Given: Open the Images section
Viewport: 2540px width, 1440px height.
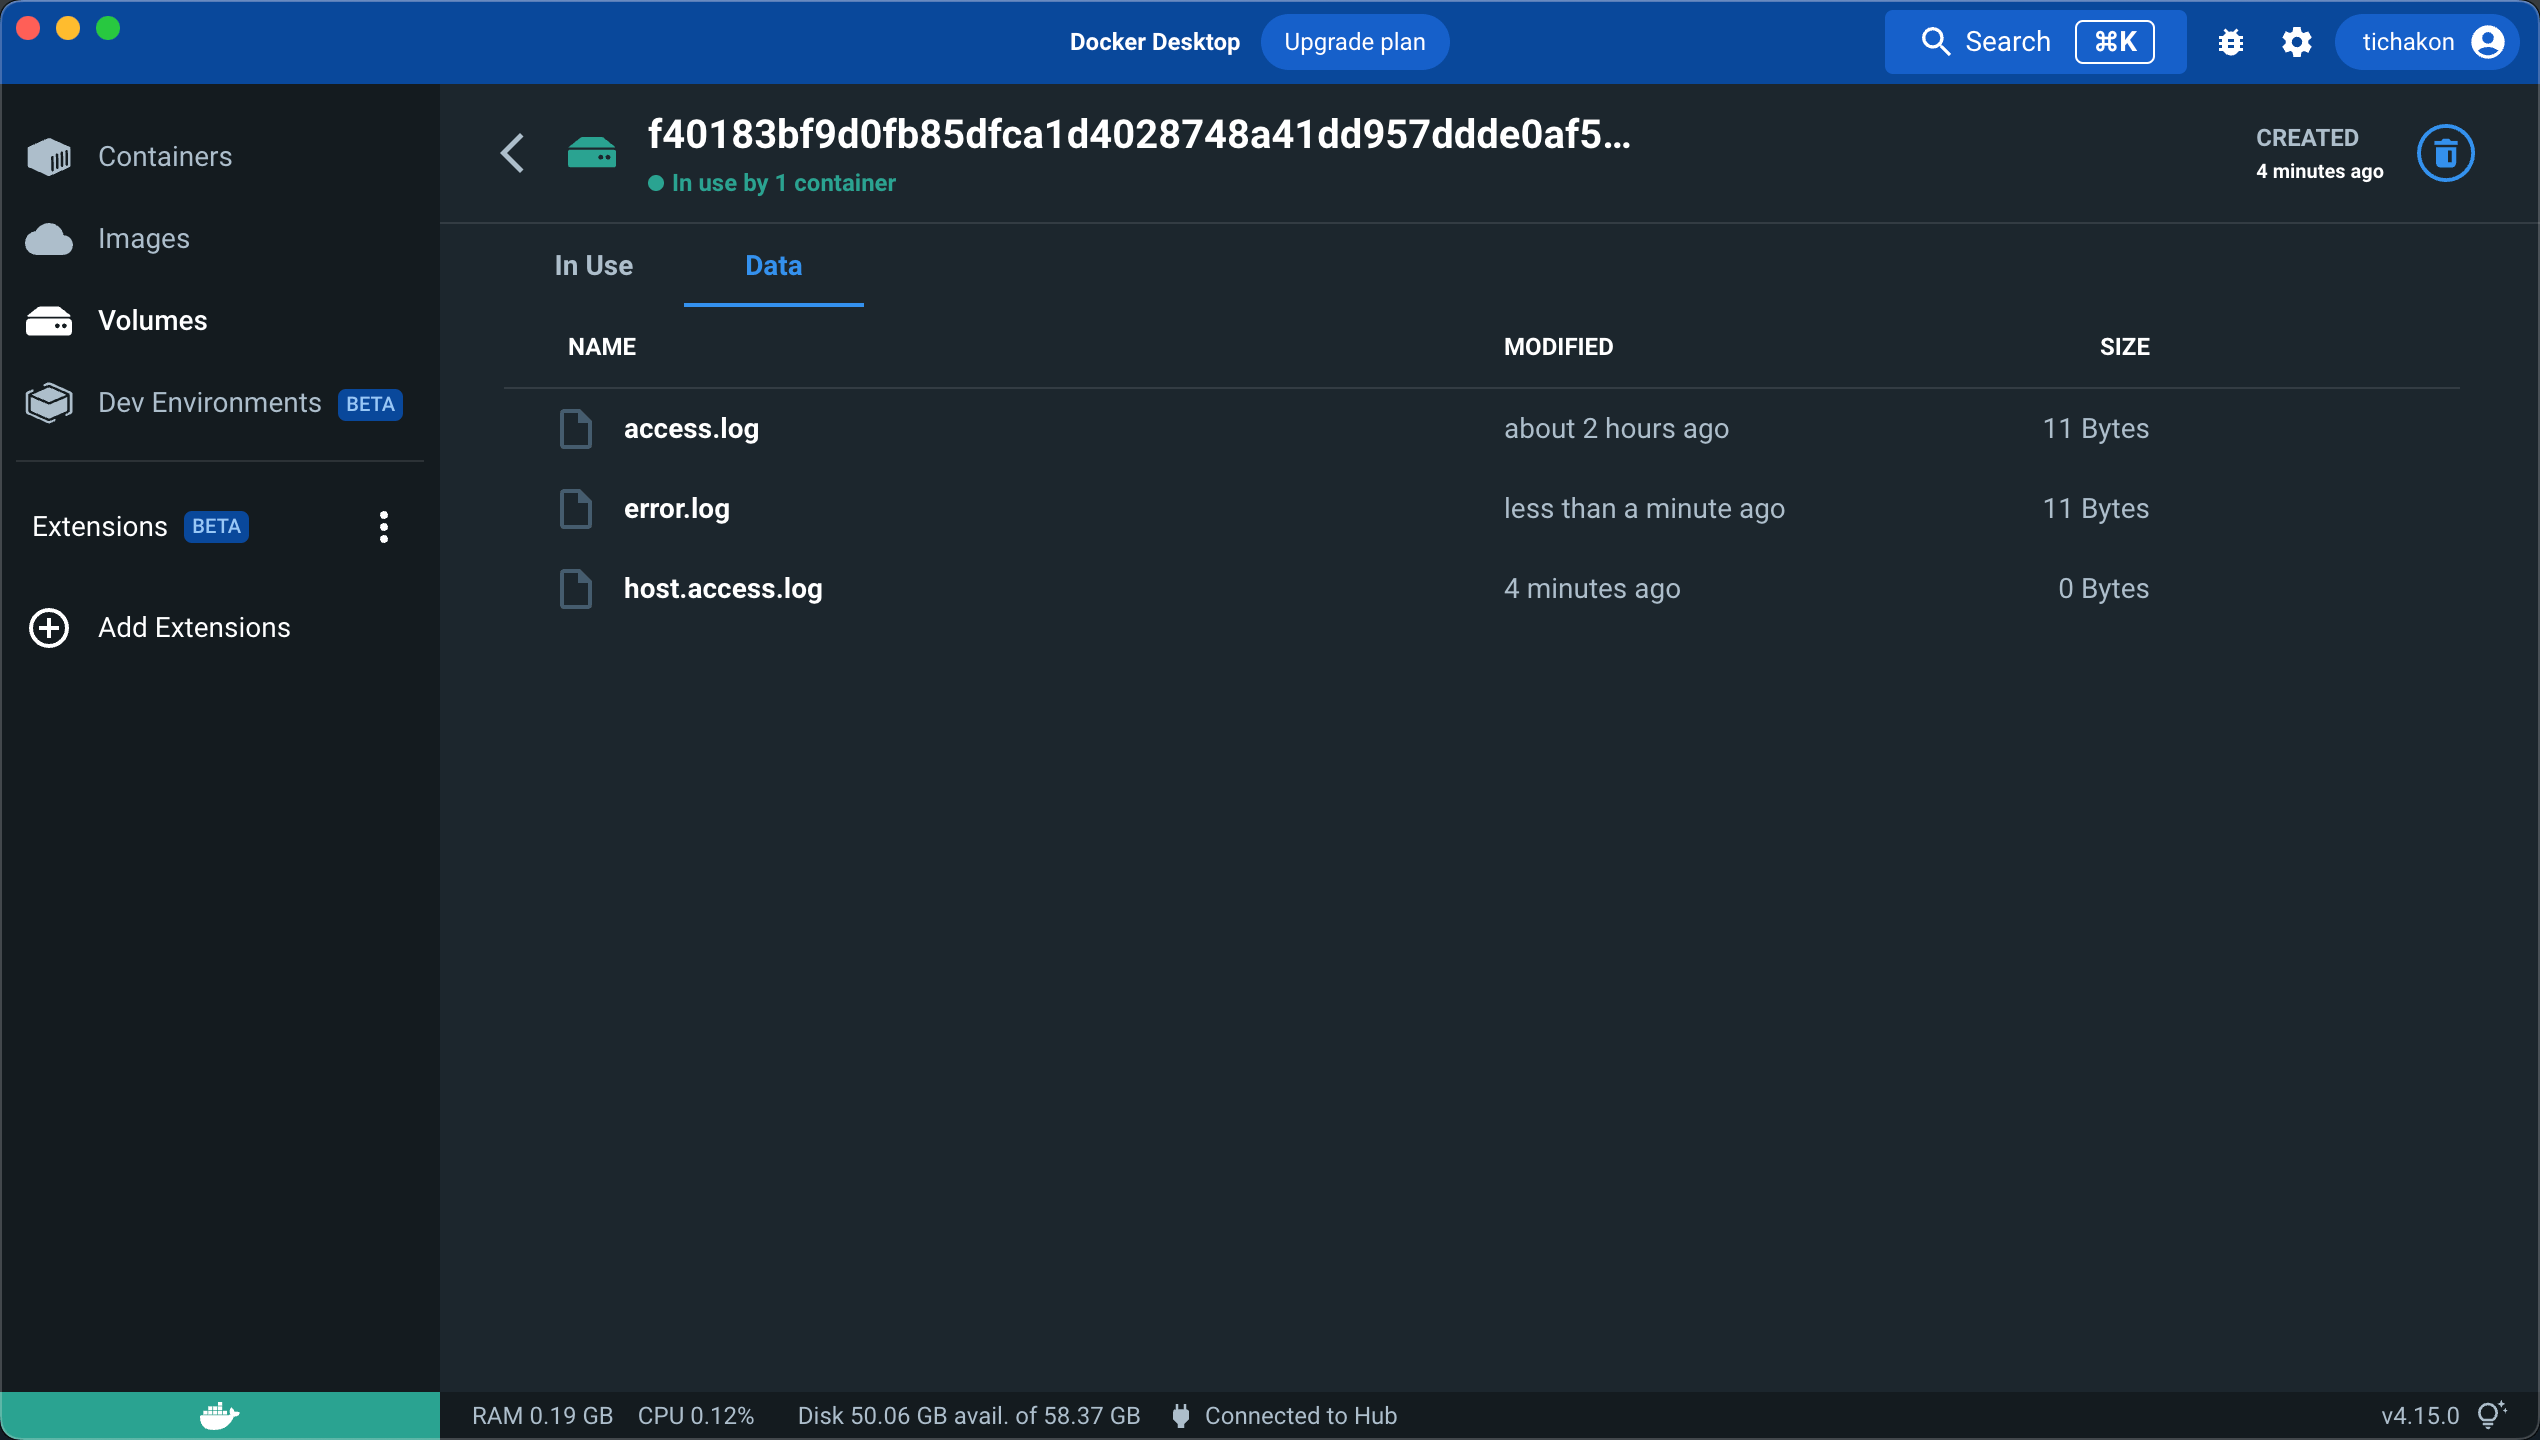Looking at the screenshot, I should (144, 238).
